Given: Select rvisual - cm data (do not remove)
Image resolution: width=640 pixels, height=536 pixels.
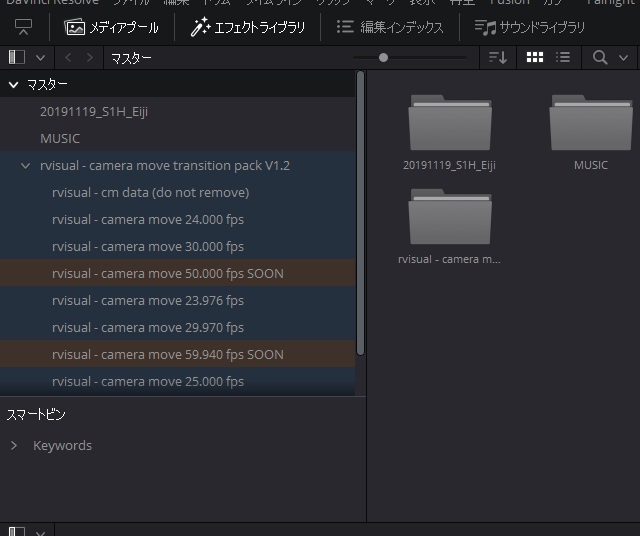Looking at the screenshot, I should click(178, 192).
